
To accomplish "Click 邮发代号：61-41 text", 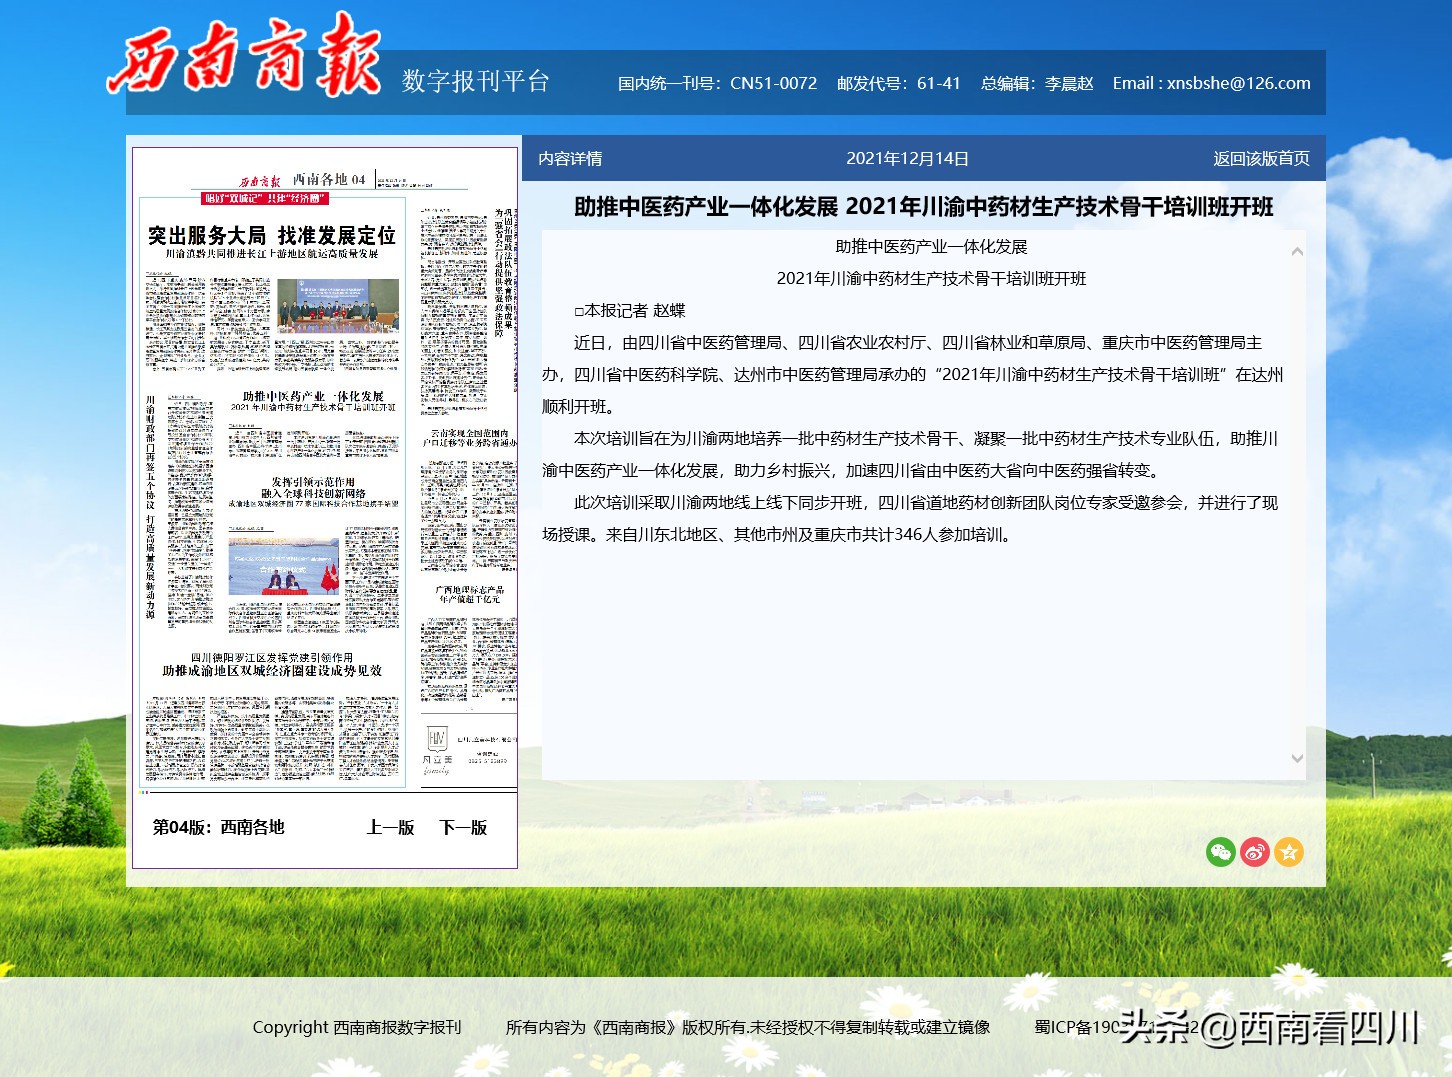I will click(898, 83).
